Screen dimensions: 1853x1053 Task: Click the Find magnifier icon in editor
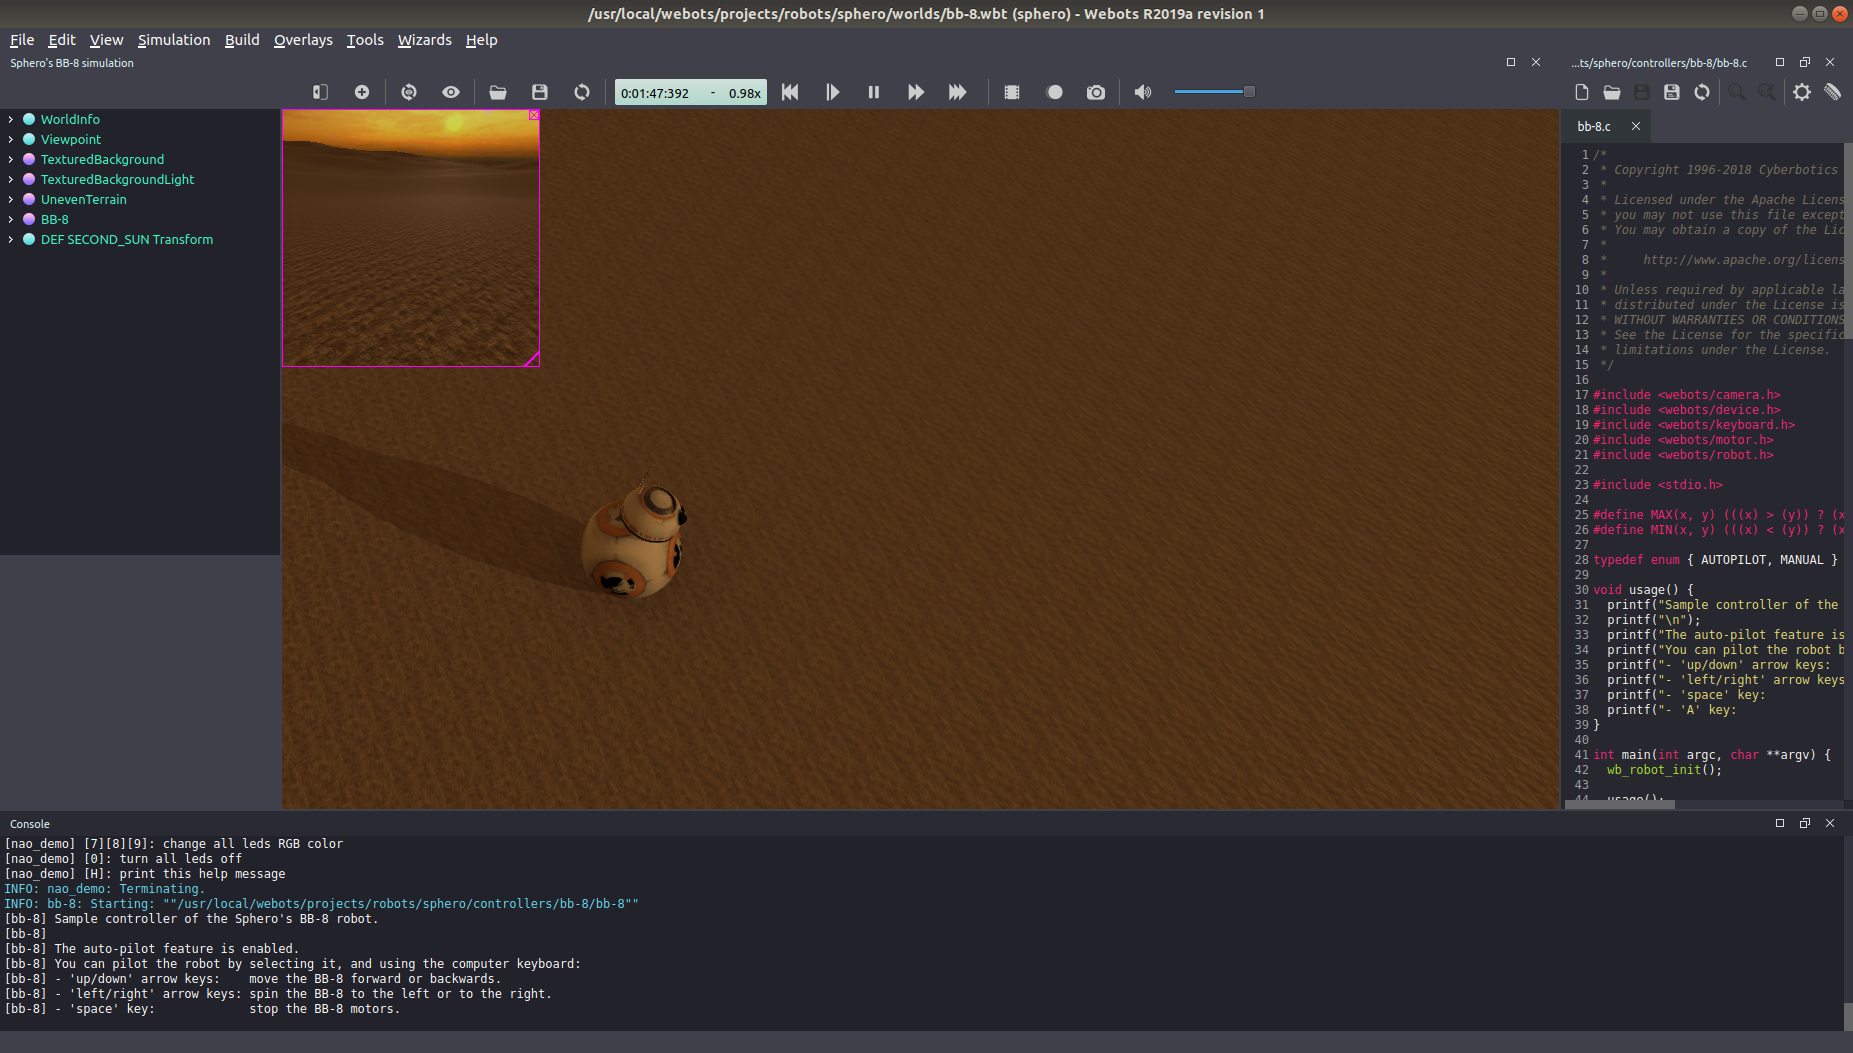(x=1737, y=92)
